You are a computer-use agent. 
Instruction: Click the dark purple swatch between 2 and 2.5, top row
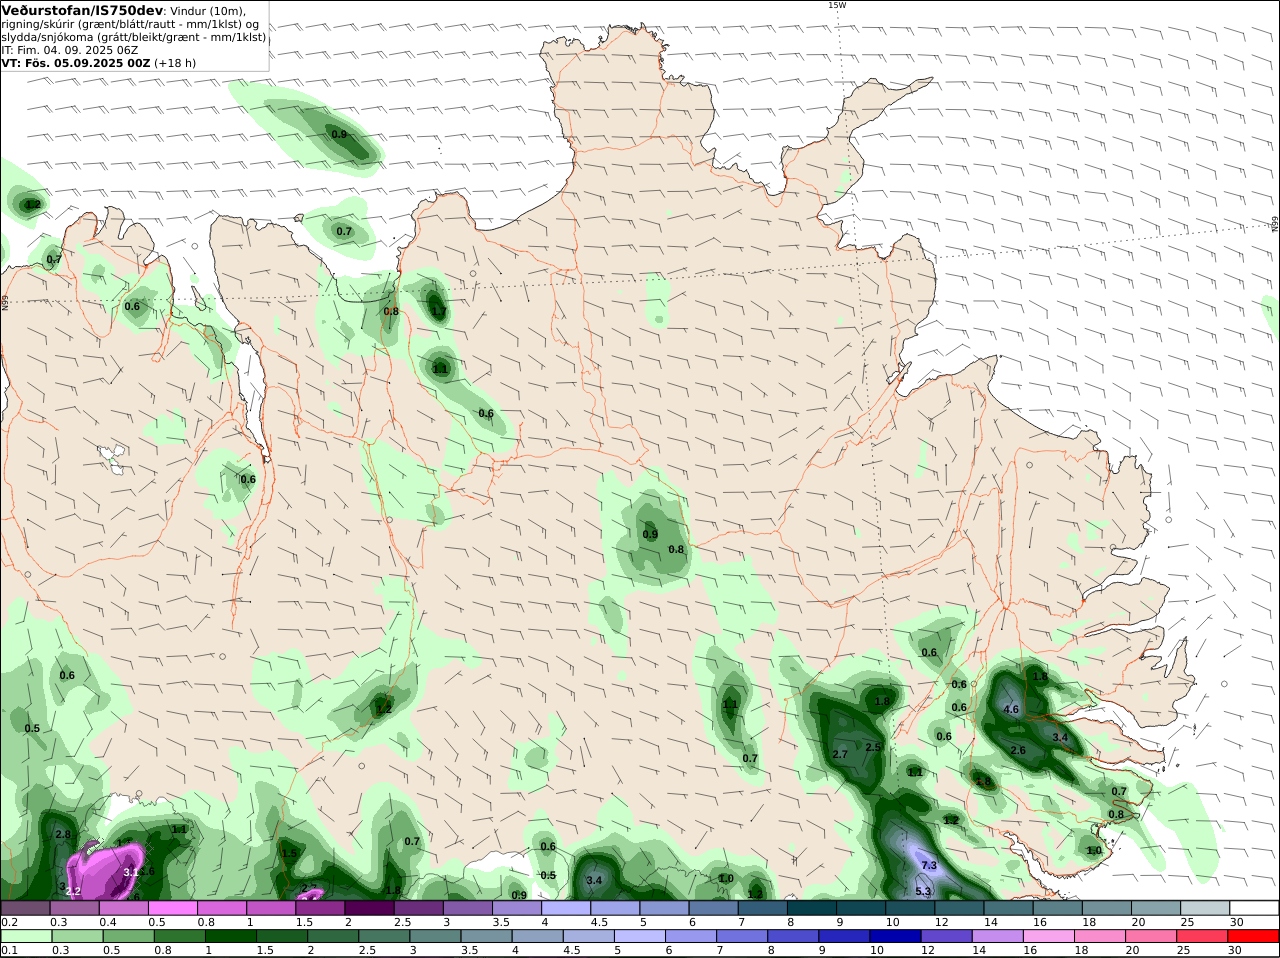pos(370,908)
